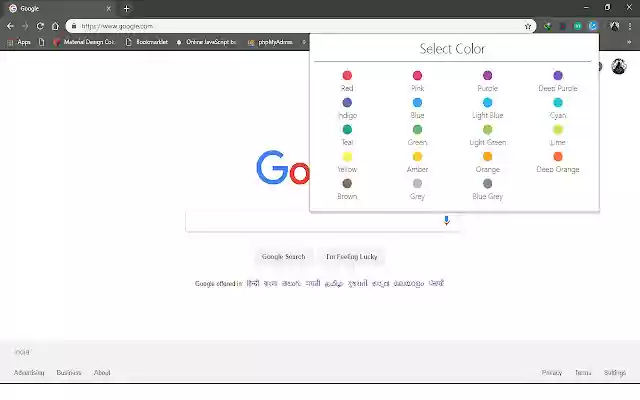Go back with the browser back arrow

[10, 26]
